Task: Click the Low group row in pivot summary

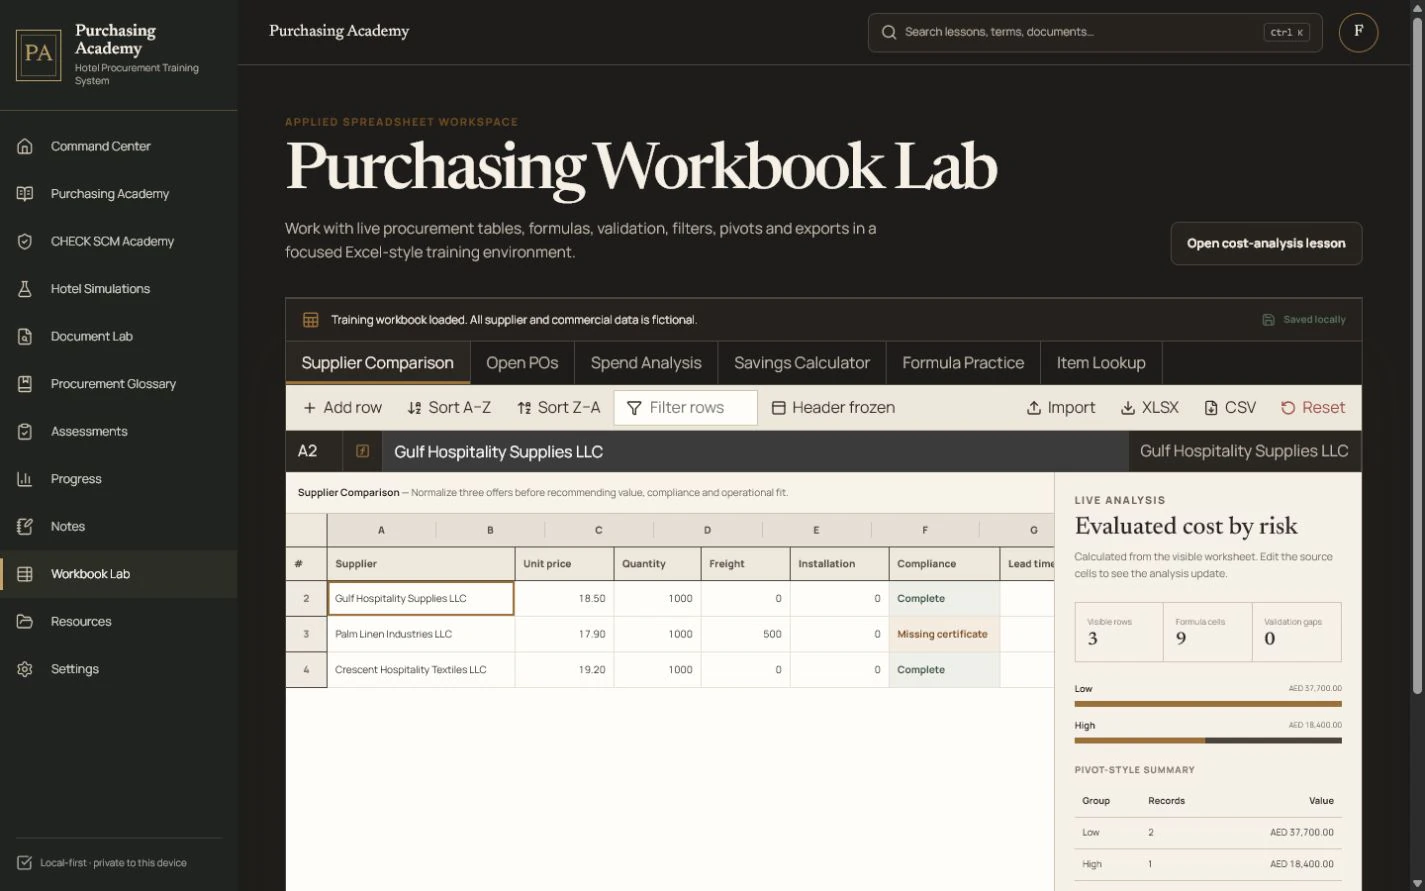Action: pos(1208,832)
